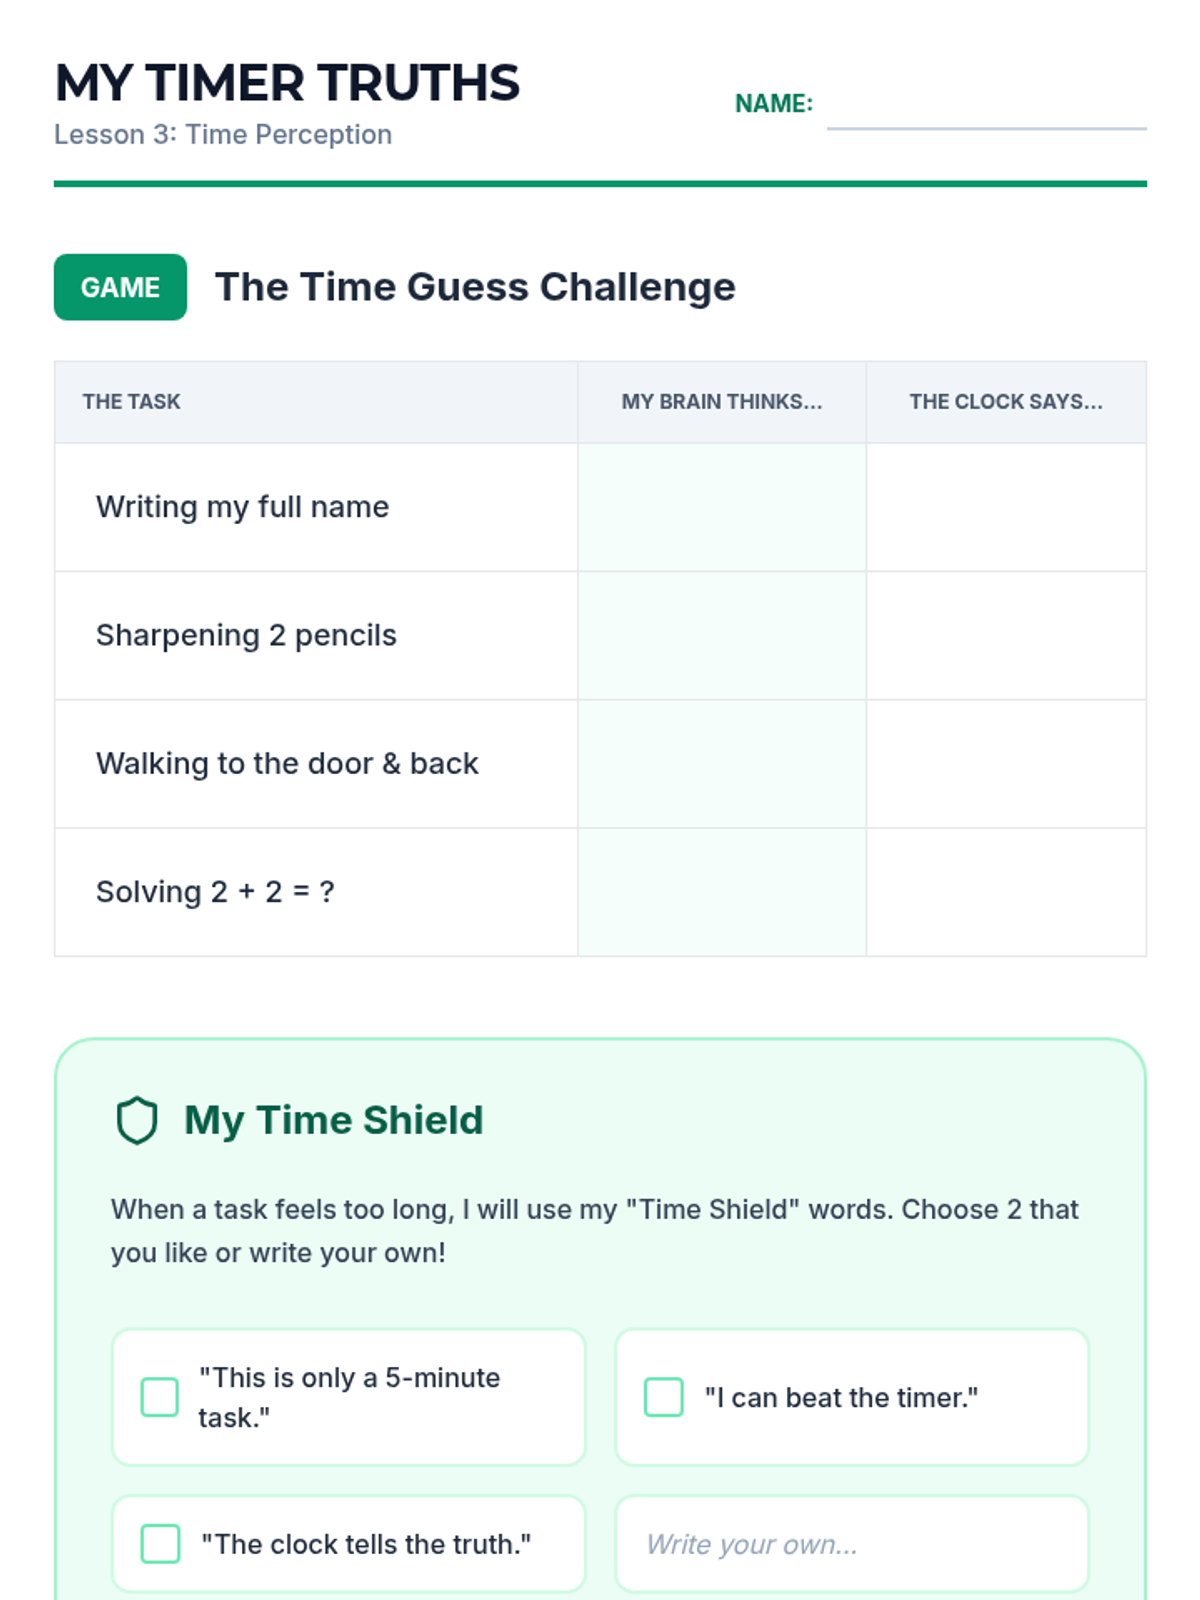The width and height of the screenshot is (1200, 1600).
Task: Tick the "I can beat the timer" checkbox
Action: coord(664,1397)
